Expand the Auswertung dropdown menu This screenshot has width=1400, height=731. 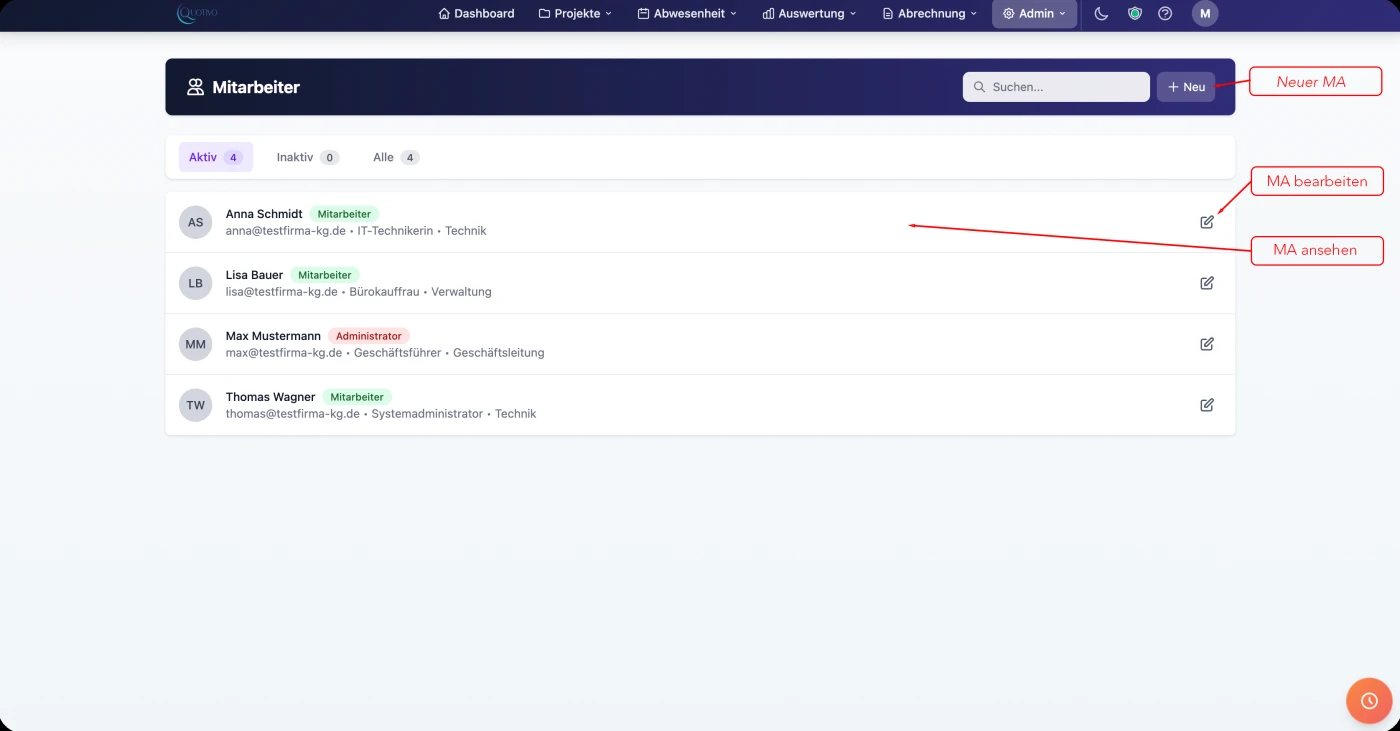(809, 14)
